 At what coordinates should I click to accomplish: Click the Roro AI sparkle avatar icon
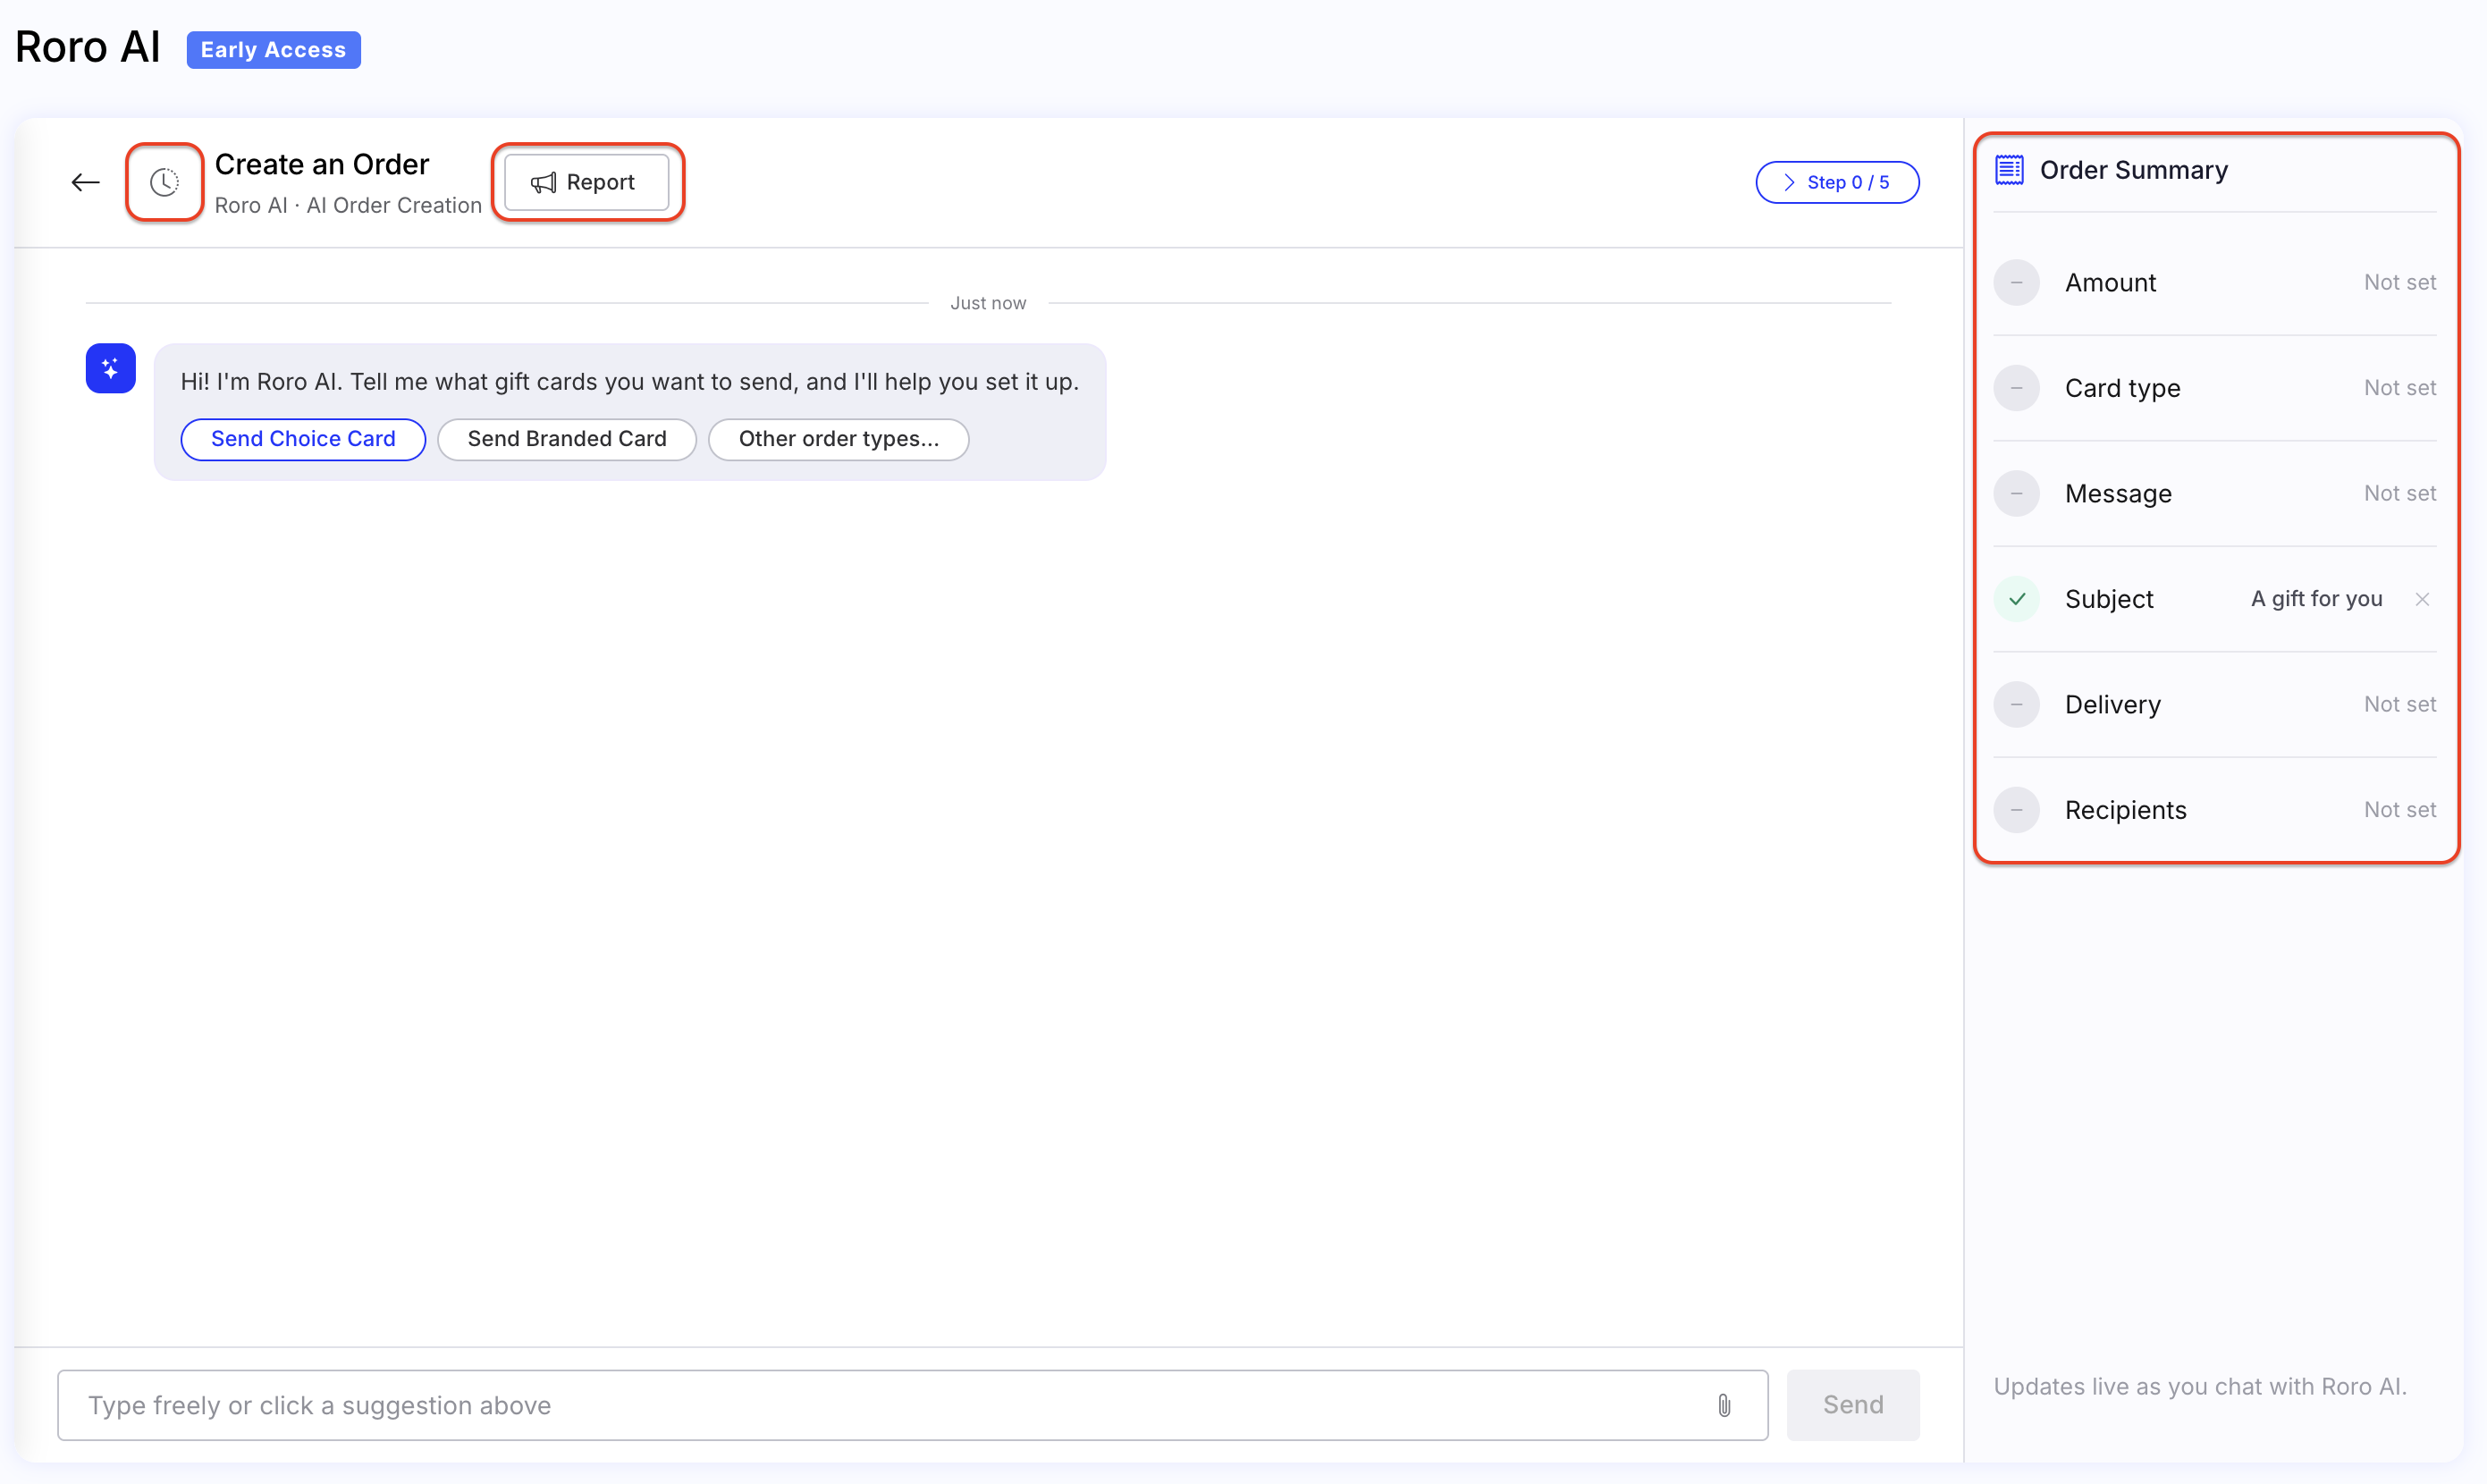[110, 368]
